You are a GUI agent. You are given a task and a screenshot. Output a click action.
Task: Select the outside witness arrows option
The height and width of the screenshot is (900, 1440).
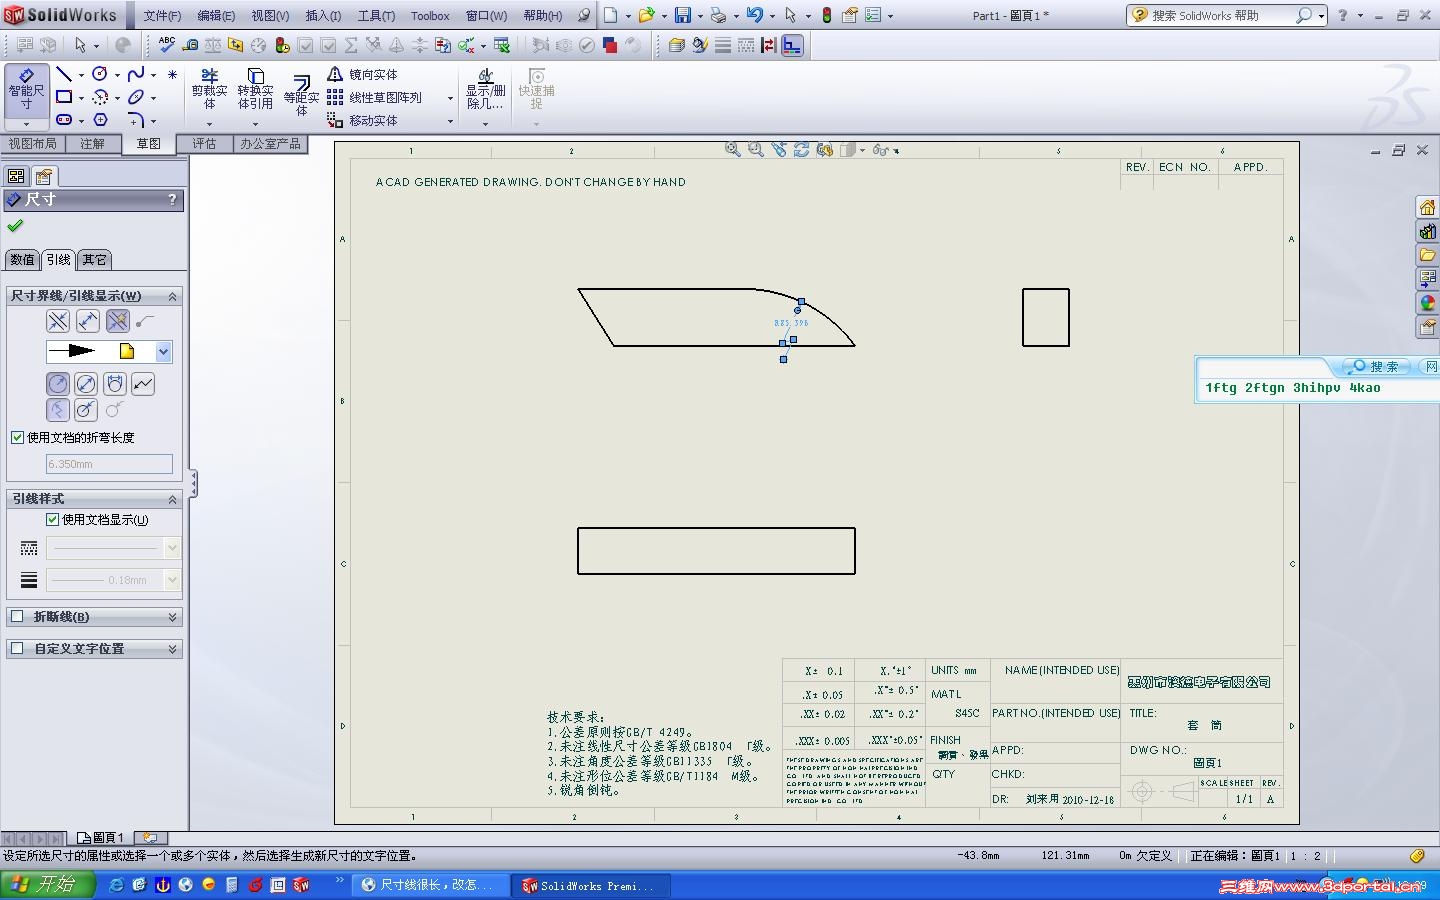coord(58,321)
